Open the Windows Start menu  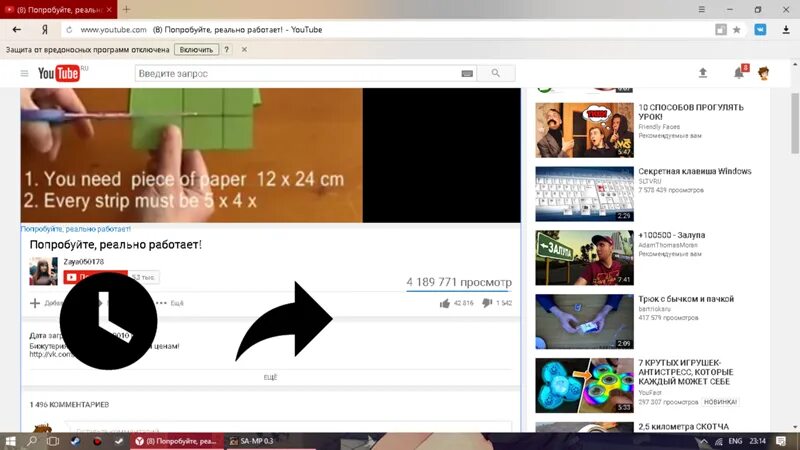pyautogui.click(x=10, y=441)
